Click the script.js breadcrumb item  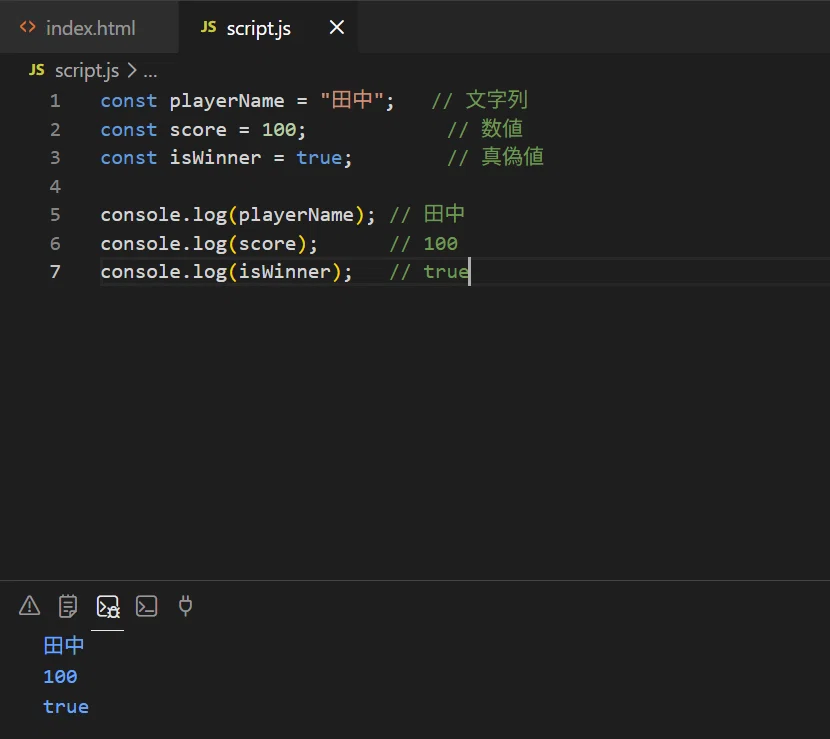(x=87, y=70)
